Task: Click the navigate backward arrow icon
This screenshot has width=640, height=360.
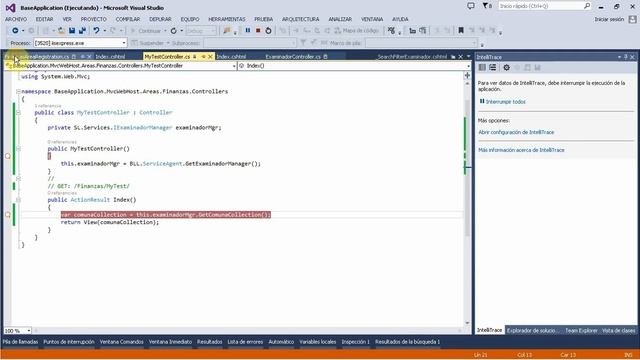Action: 15,31
